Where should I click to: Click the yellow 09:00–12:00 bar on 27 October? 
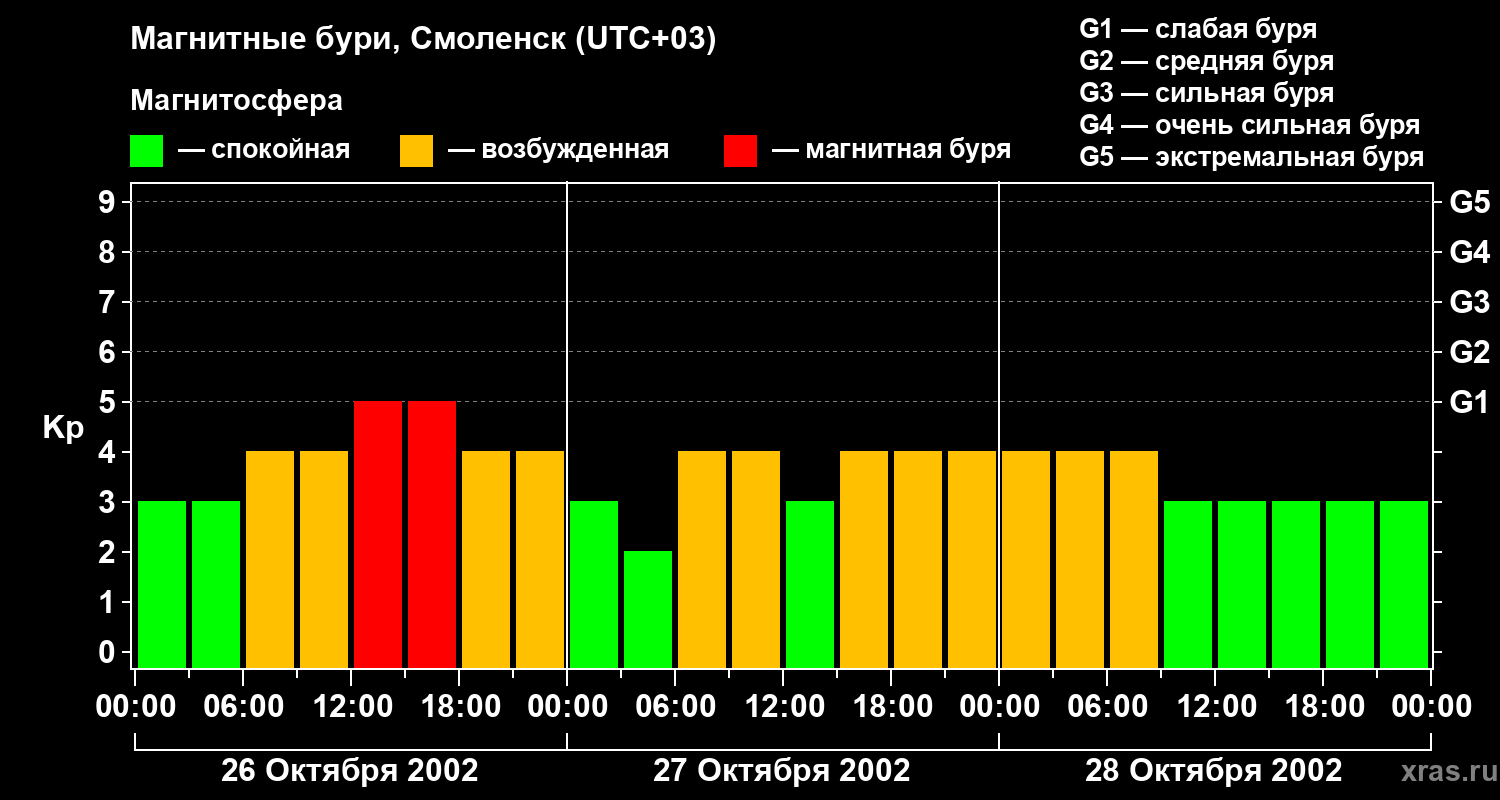coord(756,559)
